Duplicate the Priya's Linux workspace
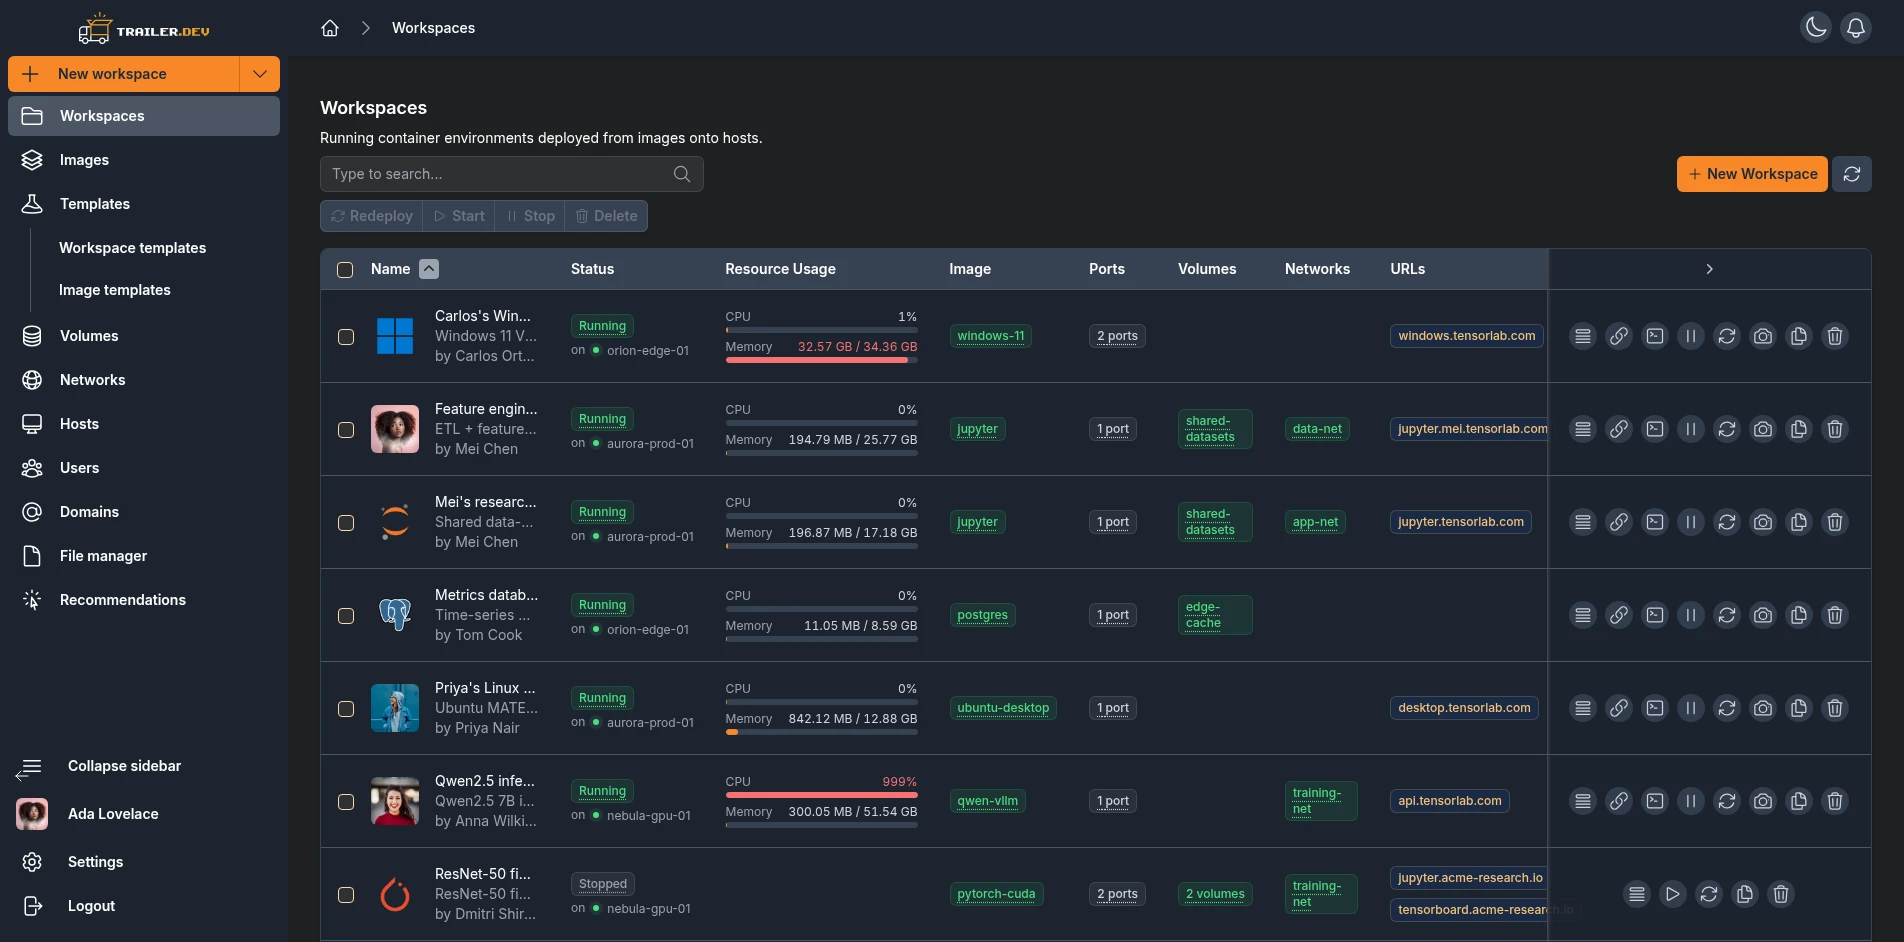The image size is (1904, 942). pyautogui.click(x=1799, y=708)
